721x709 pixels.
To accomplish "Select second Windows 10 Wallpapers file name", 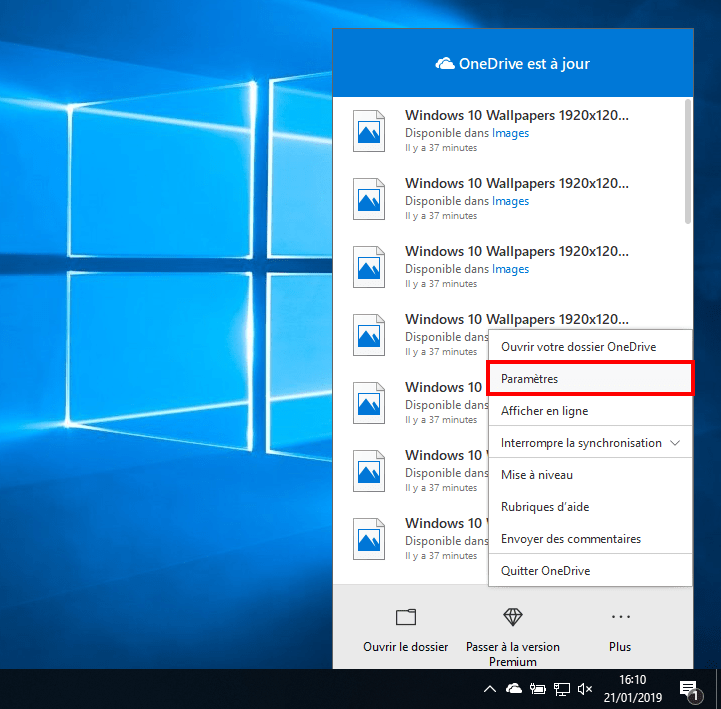I will pos(516,183).
